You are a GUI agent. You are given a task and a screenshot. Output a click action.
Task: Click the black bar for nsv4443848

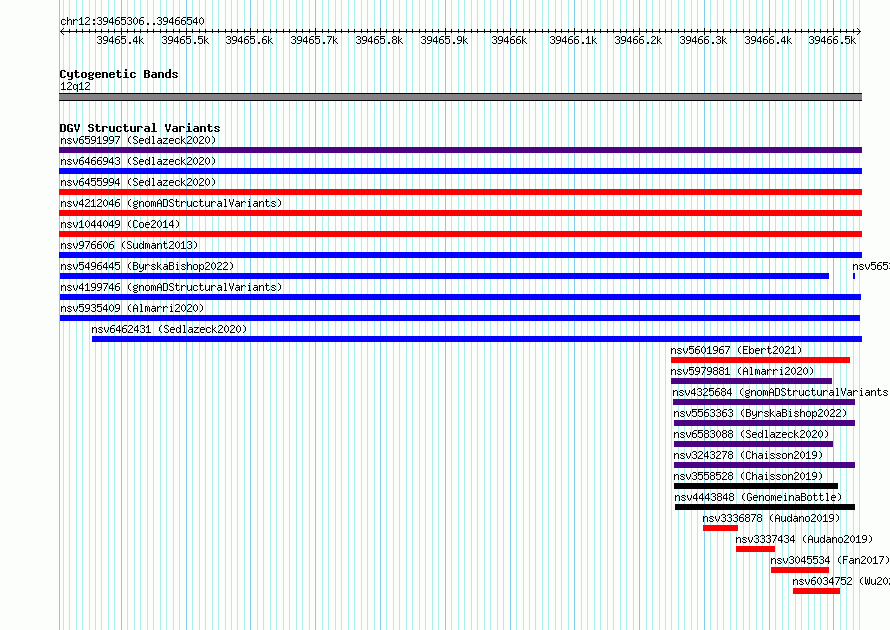pyautogui.click(x=765, y=507)
